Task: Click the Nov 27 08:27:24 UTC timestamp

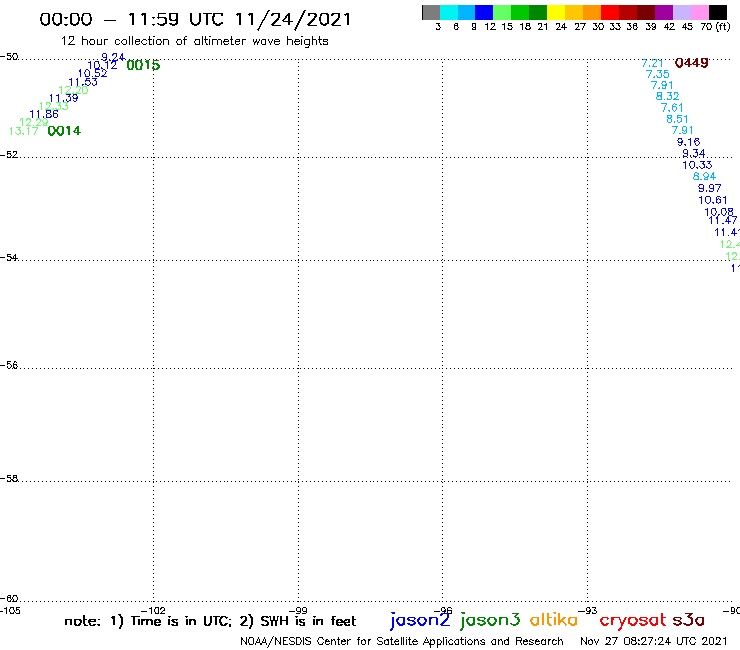Action: coord(654,641)
